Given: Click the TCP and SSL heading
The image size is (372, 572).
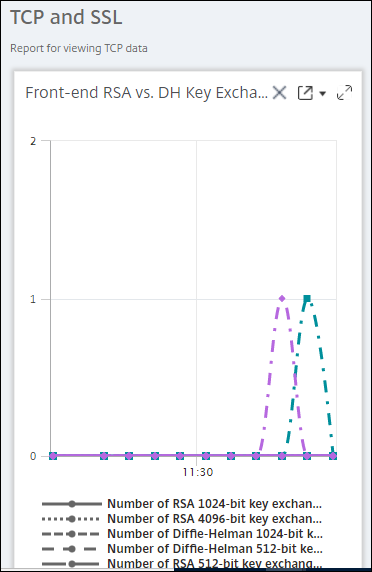Looking at the screenshot, I should pyautogui.click(x=66, y=17).
